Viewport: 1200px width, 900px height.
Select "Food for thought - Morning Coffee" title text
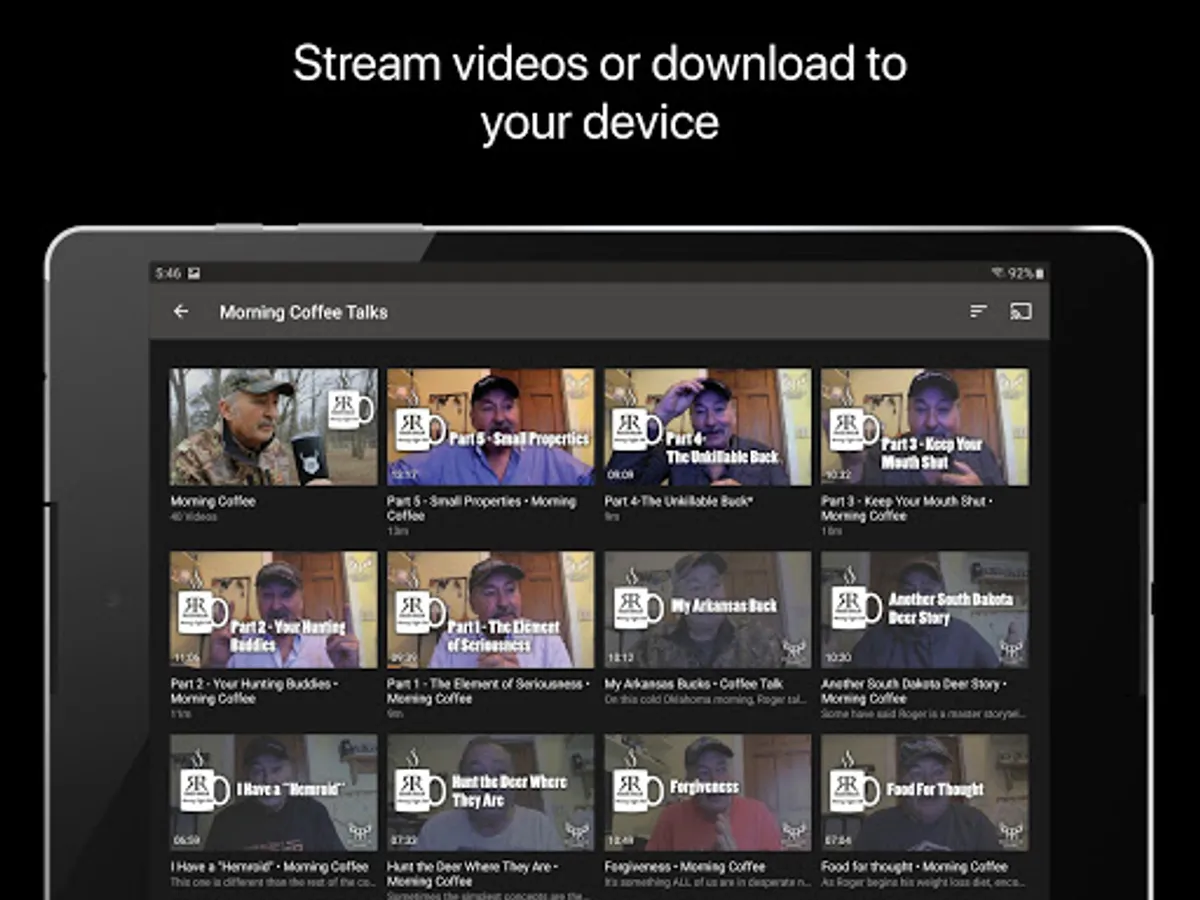(914, 867)
